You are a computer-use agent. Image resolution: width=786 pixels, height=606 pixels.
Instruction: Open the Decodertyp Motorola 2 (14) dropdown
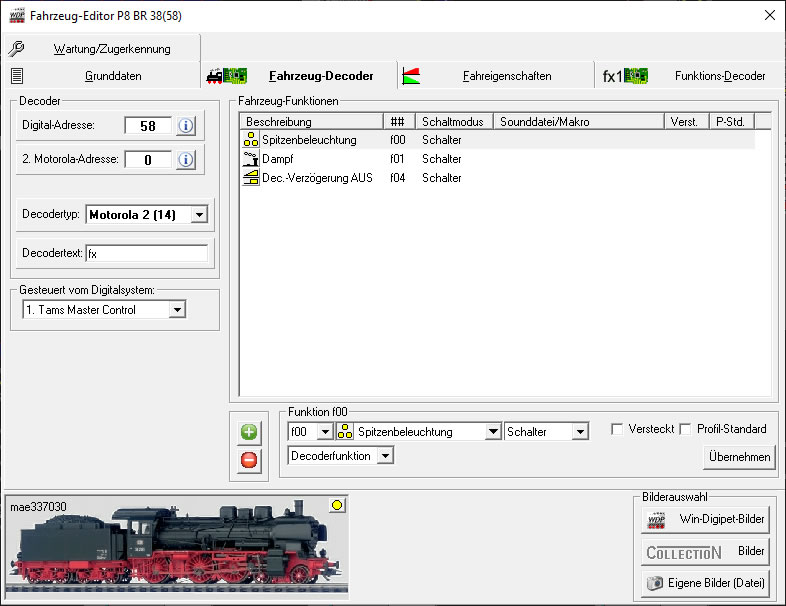(x=199, y=215)
